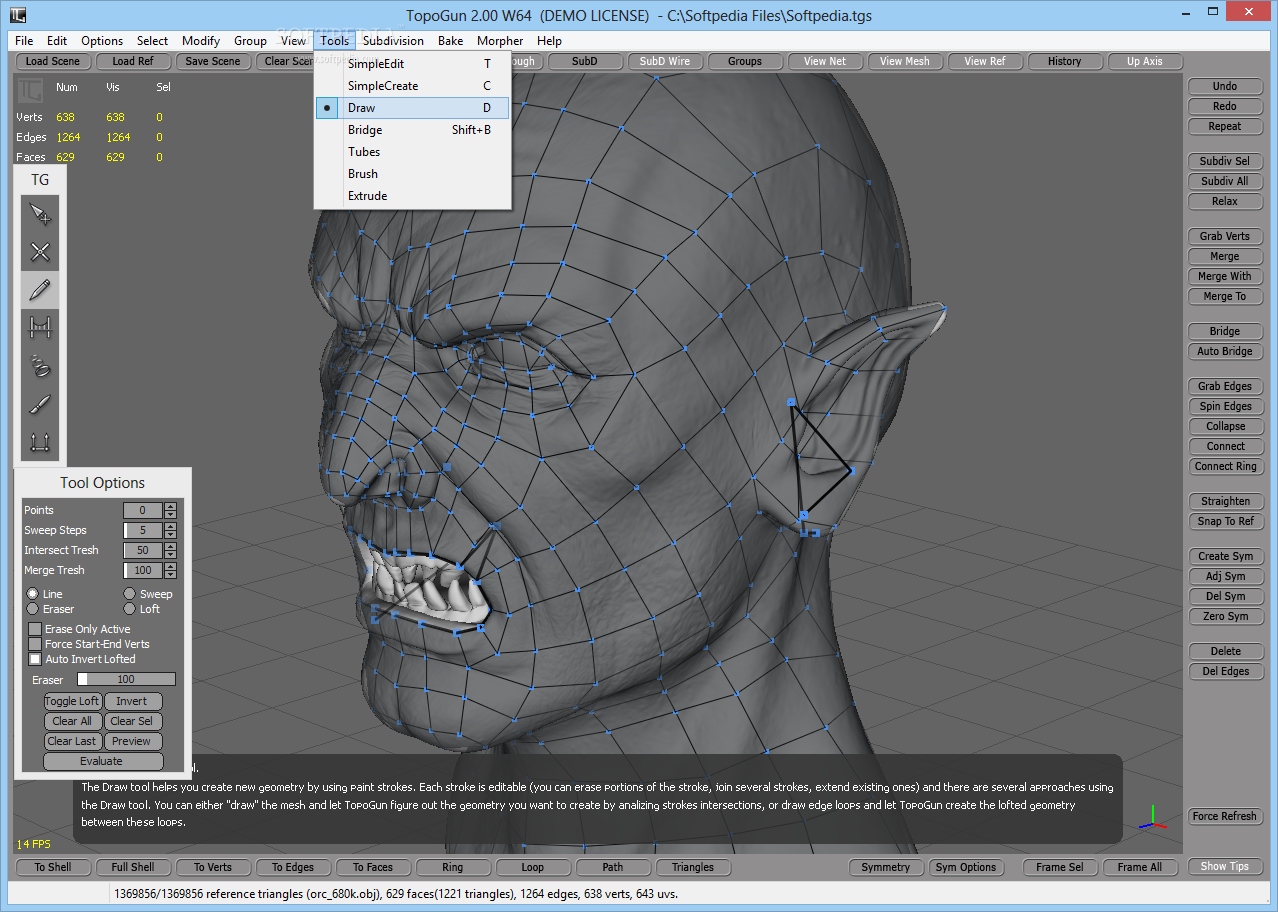Open the Edit menu
The width and height of the screenshot is (1278, 912).
(57, 41)
